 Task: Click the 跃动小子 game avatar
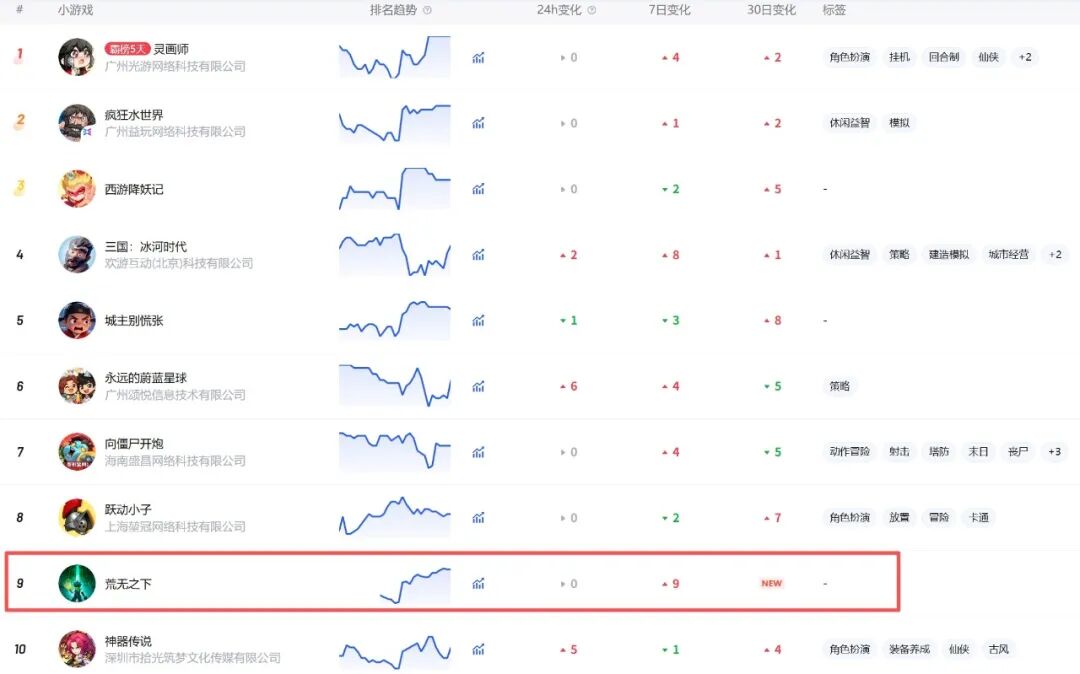click(x=76, y=518)
